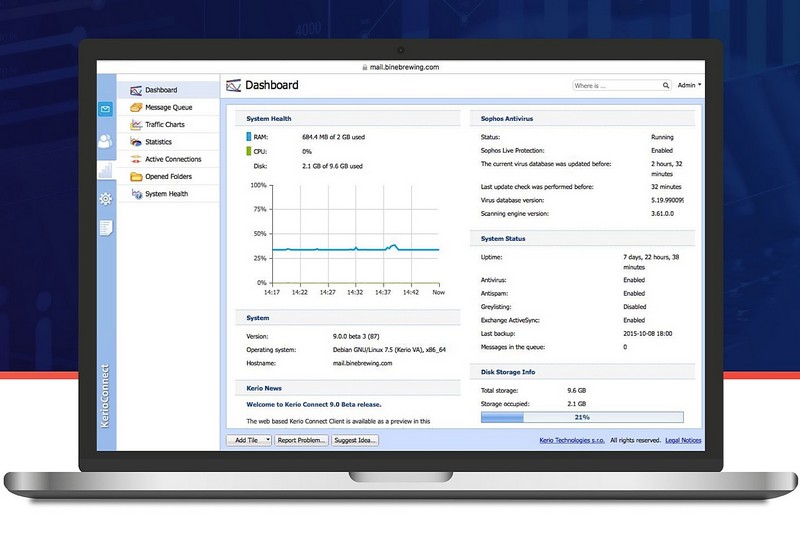Image resolution: width=800 pixels, height=533 pixels.
Task: Open the mail envelope section in left rail
Action: tap(106, 109)
